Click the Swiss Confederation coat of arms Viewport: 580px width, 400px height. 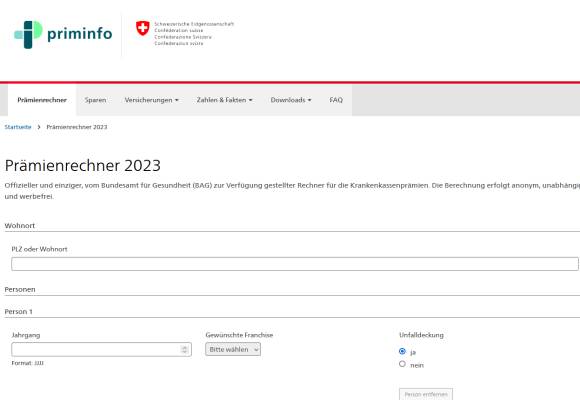coord(142,28)
